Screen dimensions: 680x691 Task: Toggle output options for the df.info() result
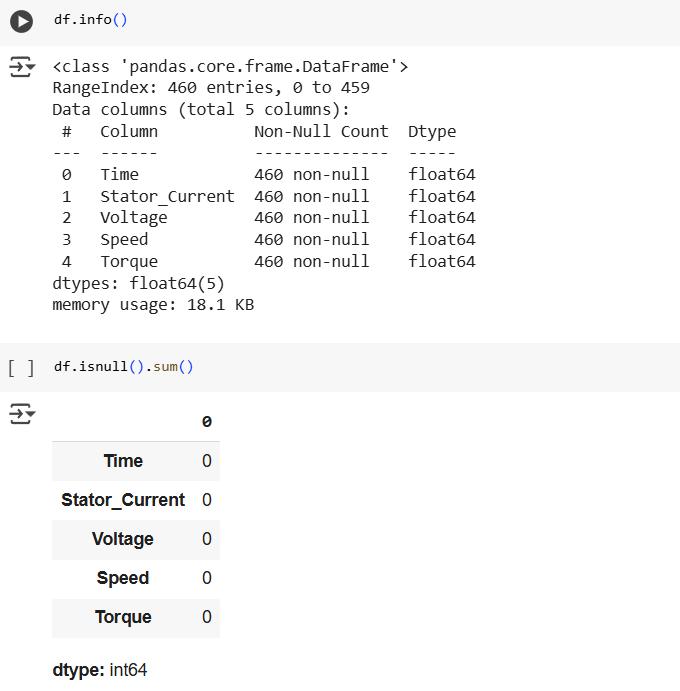click(x=21, y=68)
